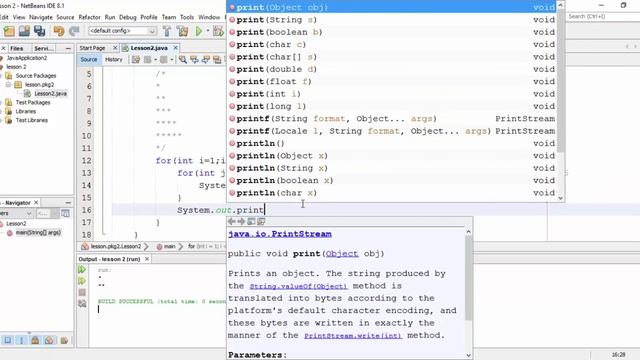The width and height of the screenshot is (640, 360).
Task: Close the Lesson2.java tab
Action: tap(176, 48)
